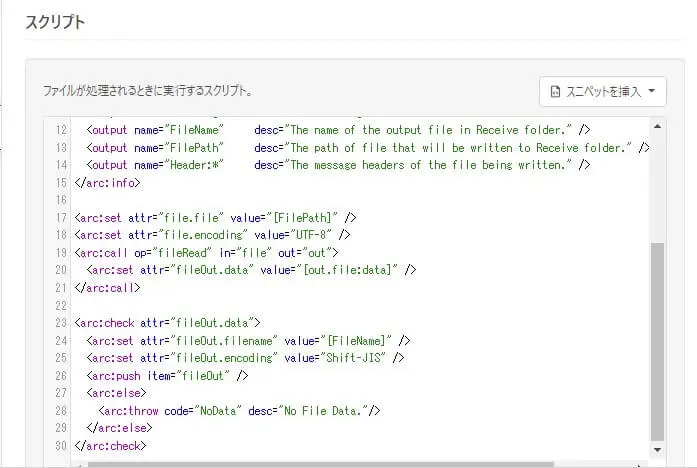Click the ファイルが処理されるときに実行するスクリプト description
The image size is (697, 468).
(x=148, y=91)
